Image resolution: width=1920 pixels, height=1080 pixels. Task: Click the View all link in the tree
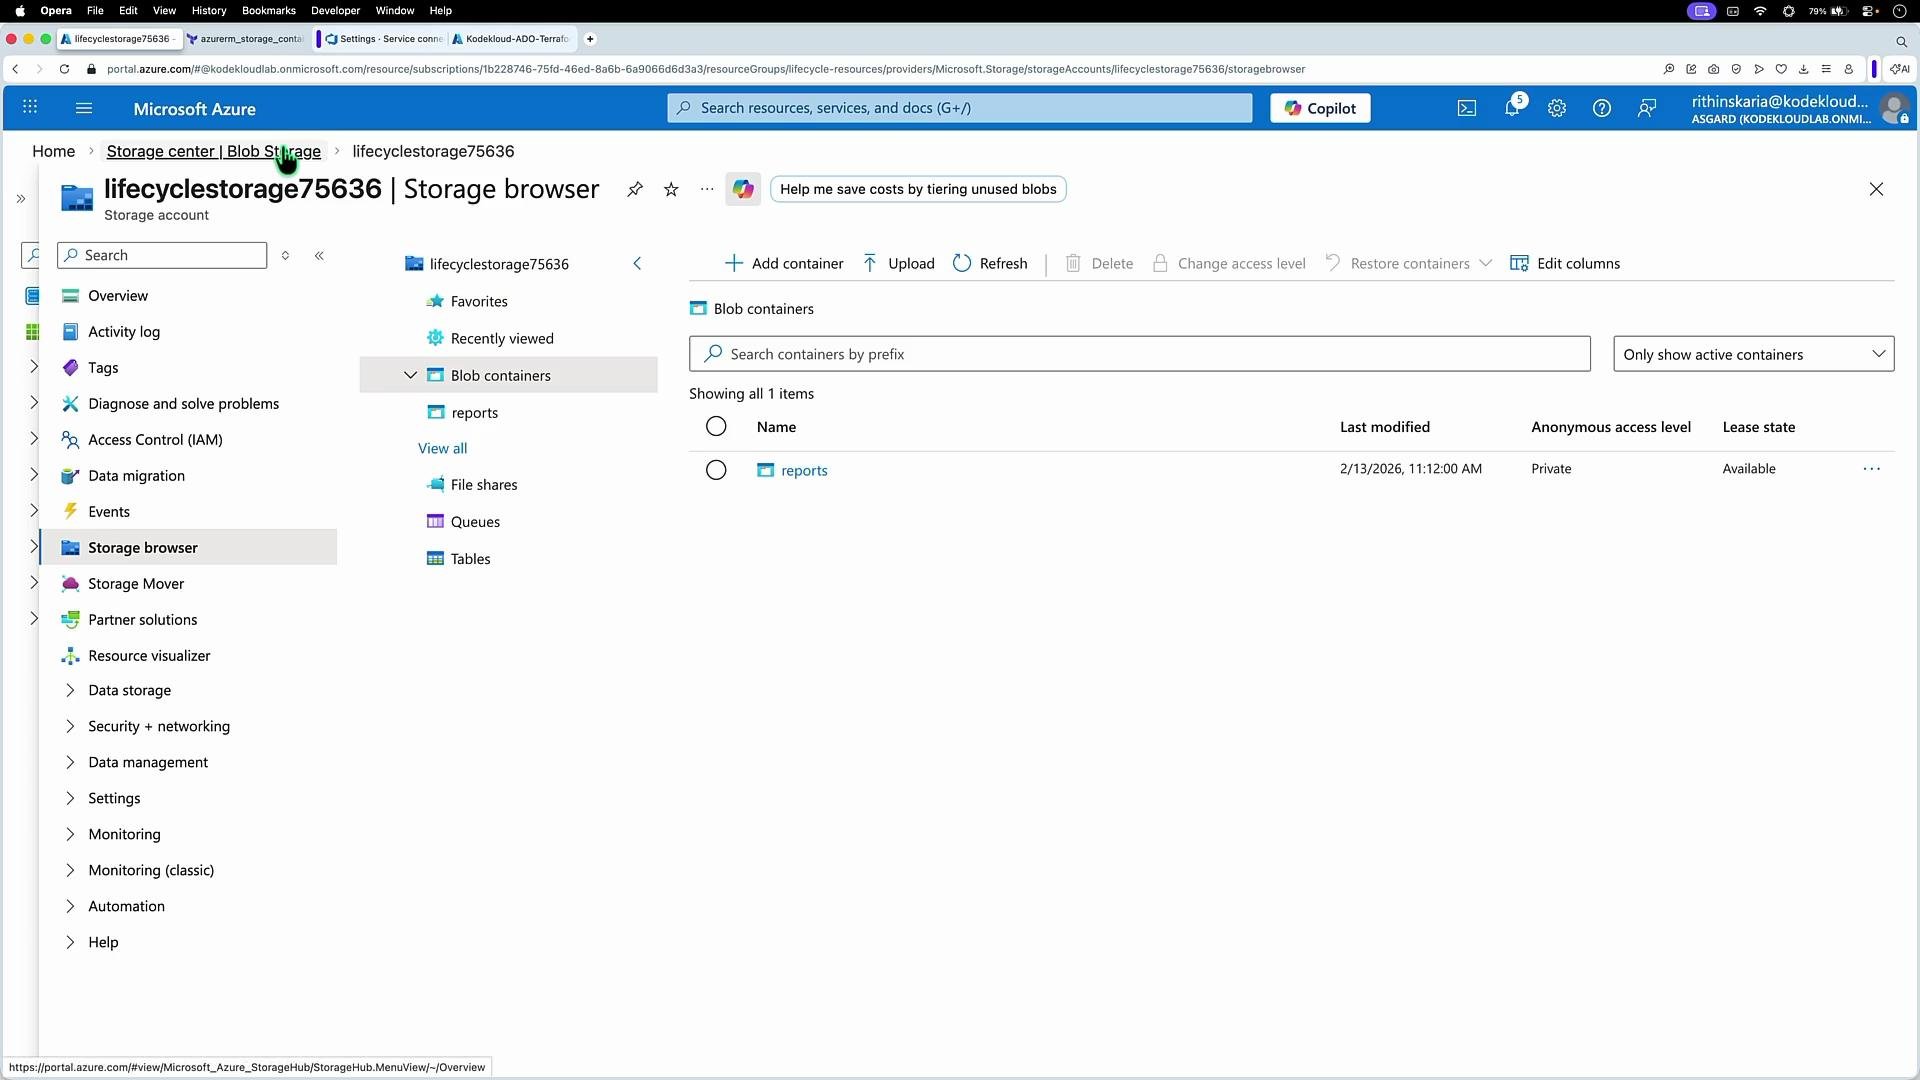(x=442, y=449)
